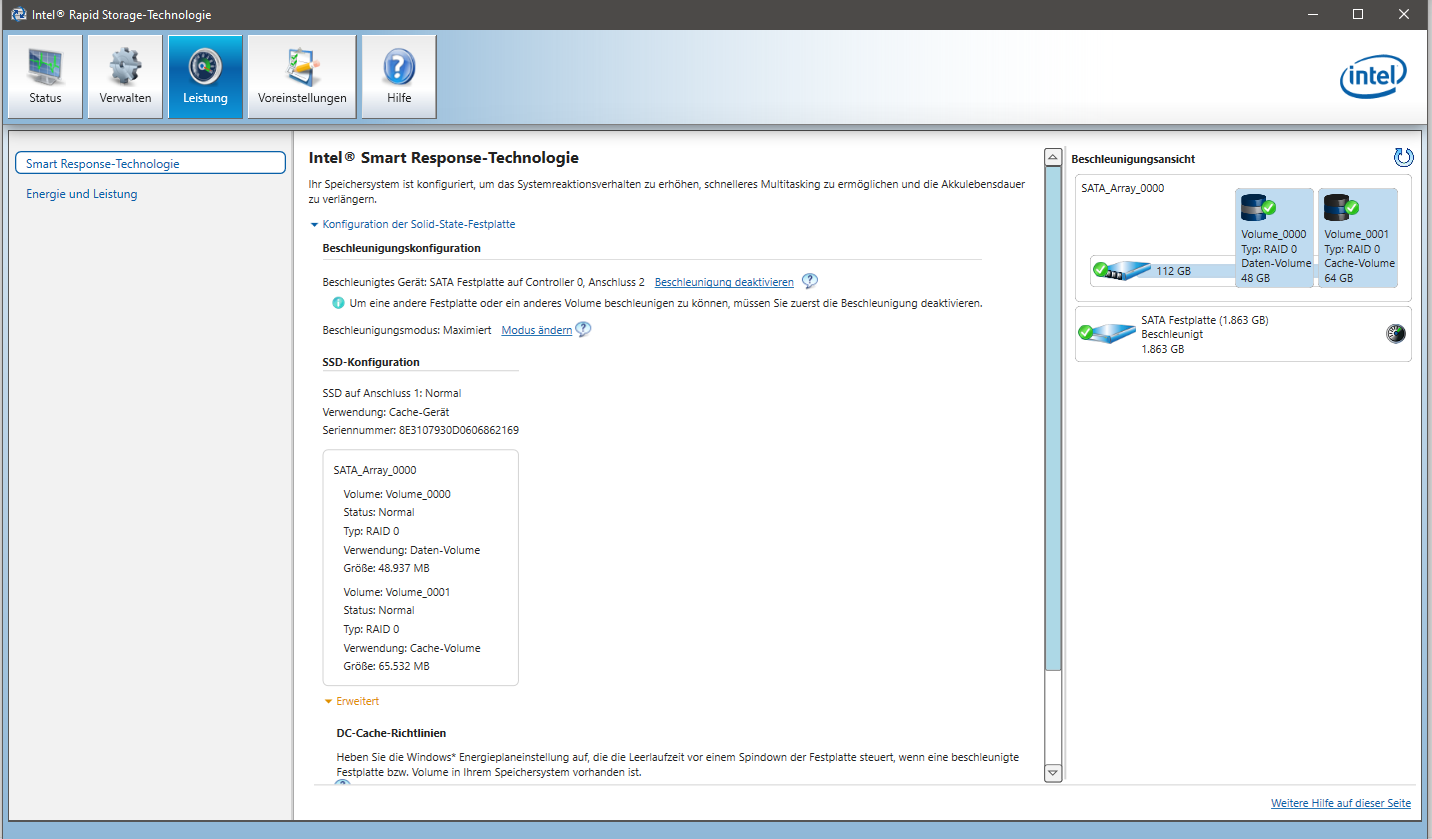Select Volume_0001 cache volume icon
Image resolution: width=1432 pixels, height=839 pixels.
[x=1341, y=206]
